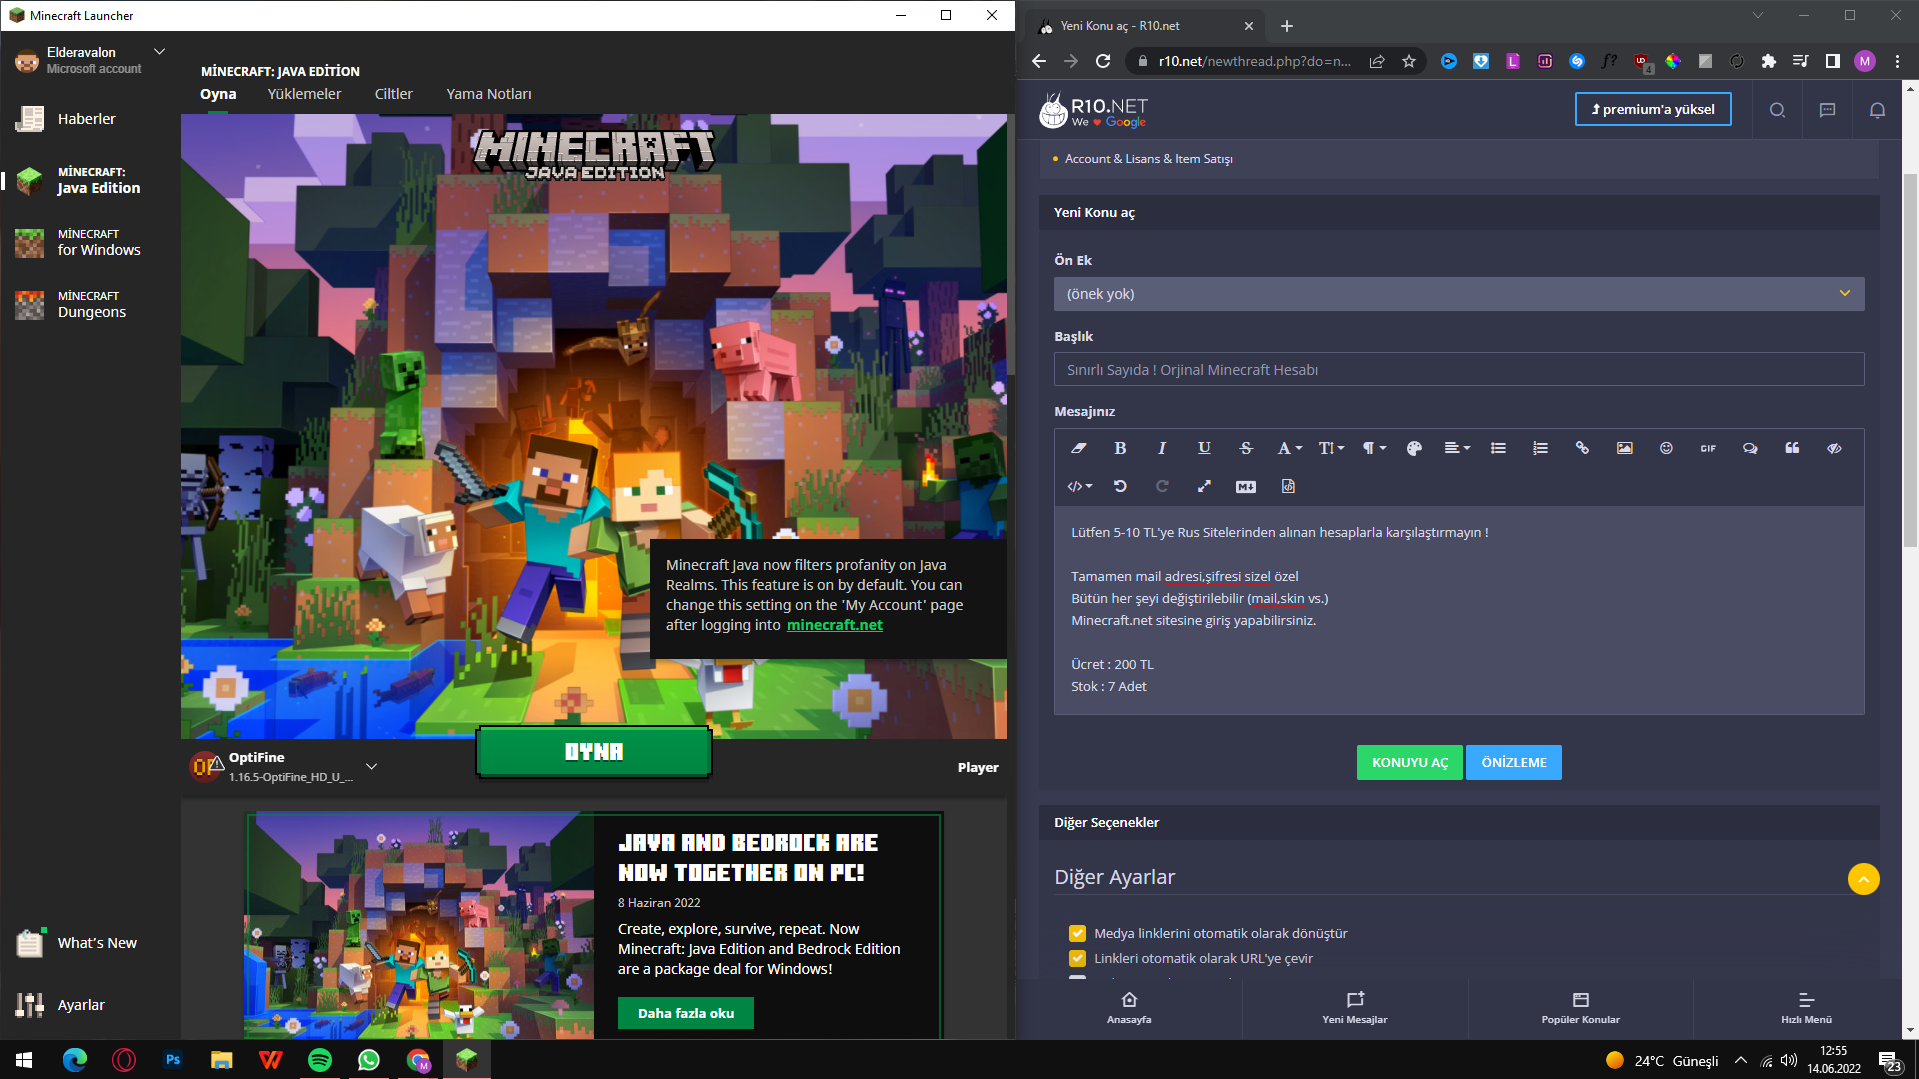
Task: Toggle bold formatting in message editor
Action: tap(1120, 448)
